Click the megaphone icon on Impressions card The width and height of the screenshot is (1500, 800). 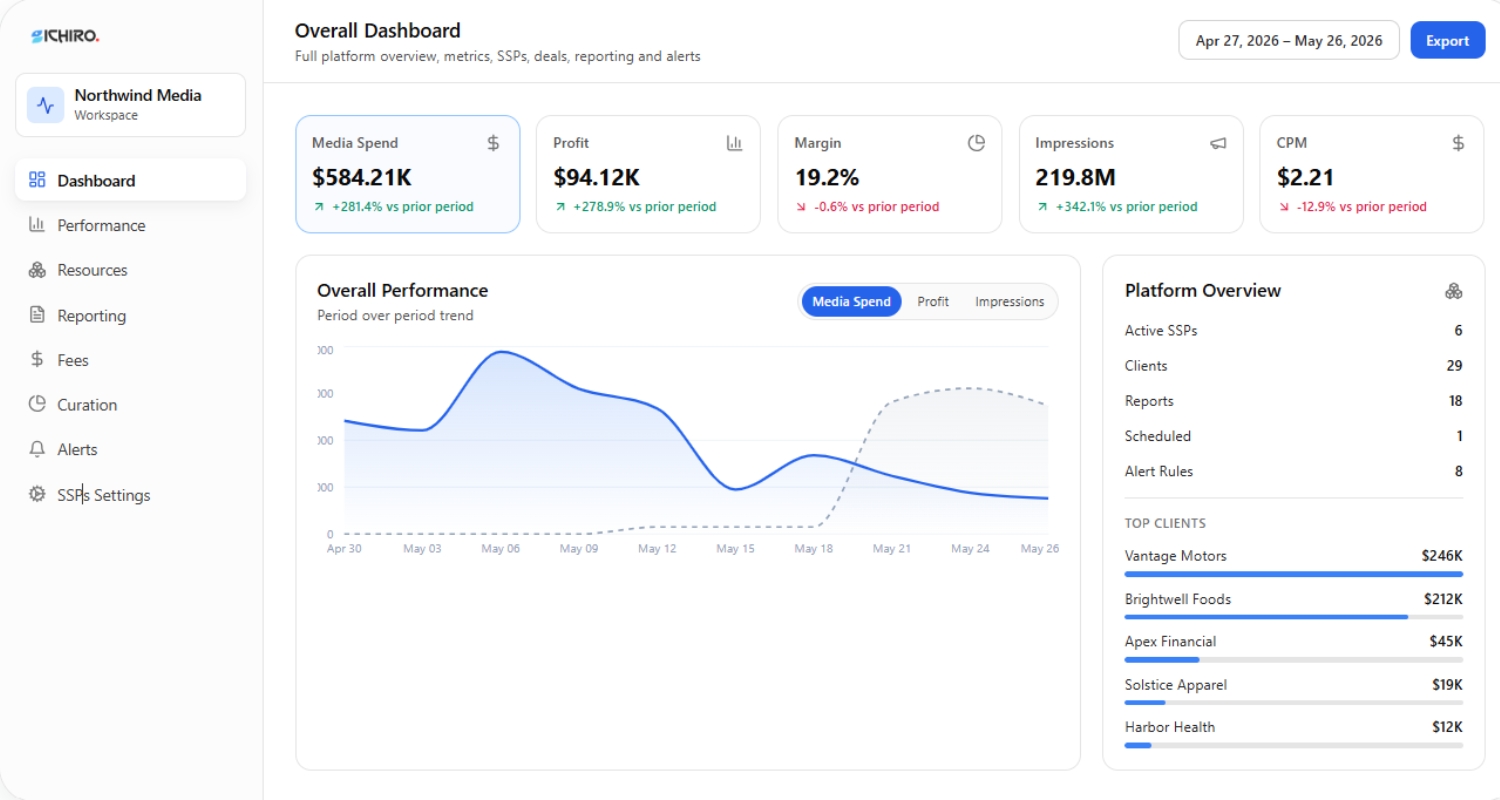pos(1218,143)
